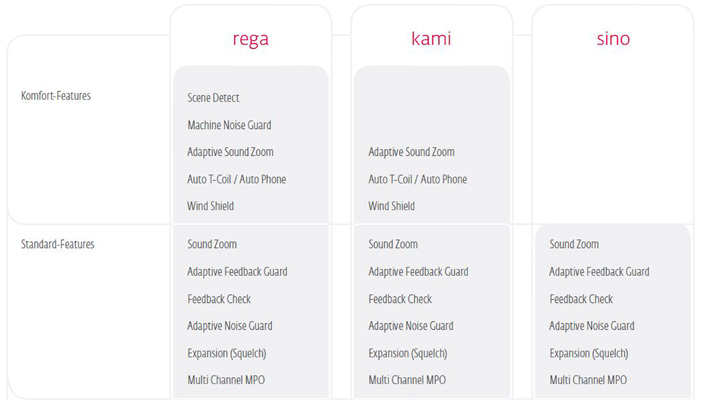Select the sino column heading
701x400 pixels.
point(613,38)
